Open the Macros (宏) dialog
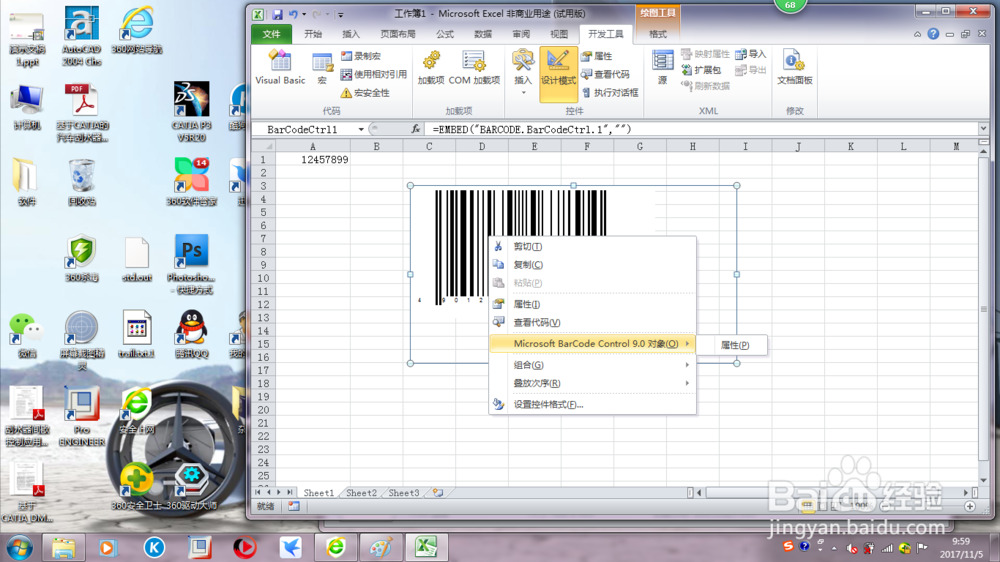 click(322, 68)
